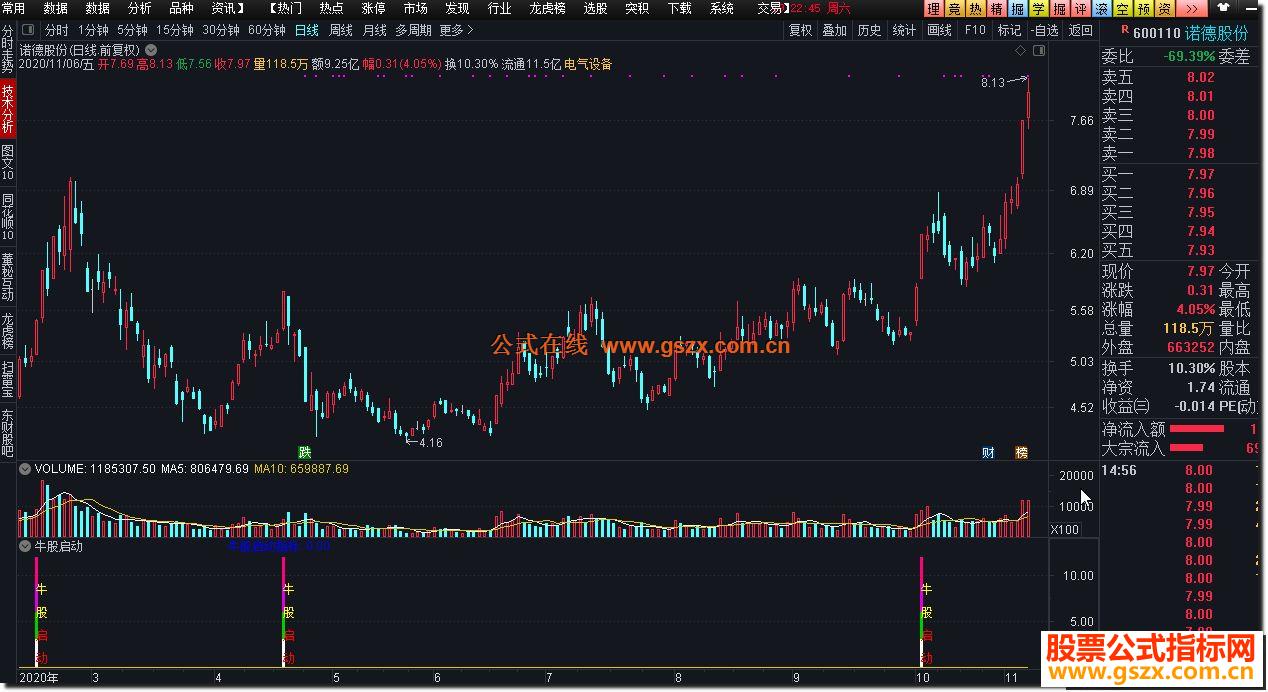Click the orange 理 shortcut icon
Screen dimensions: 1268x692
click(934, 9)
